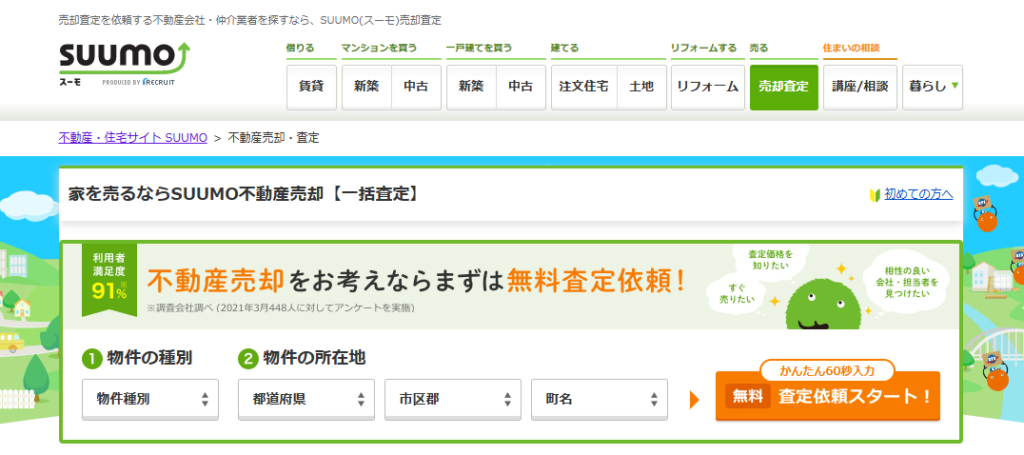Screen dimensions: 1024x455
Task: Select 新築 under 一戸建てを買う
Action: 471,87
